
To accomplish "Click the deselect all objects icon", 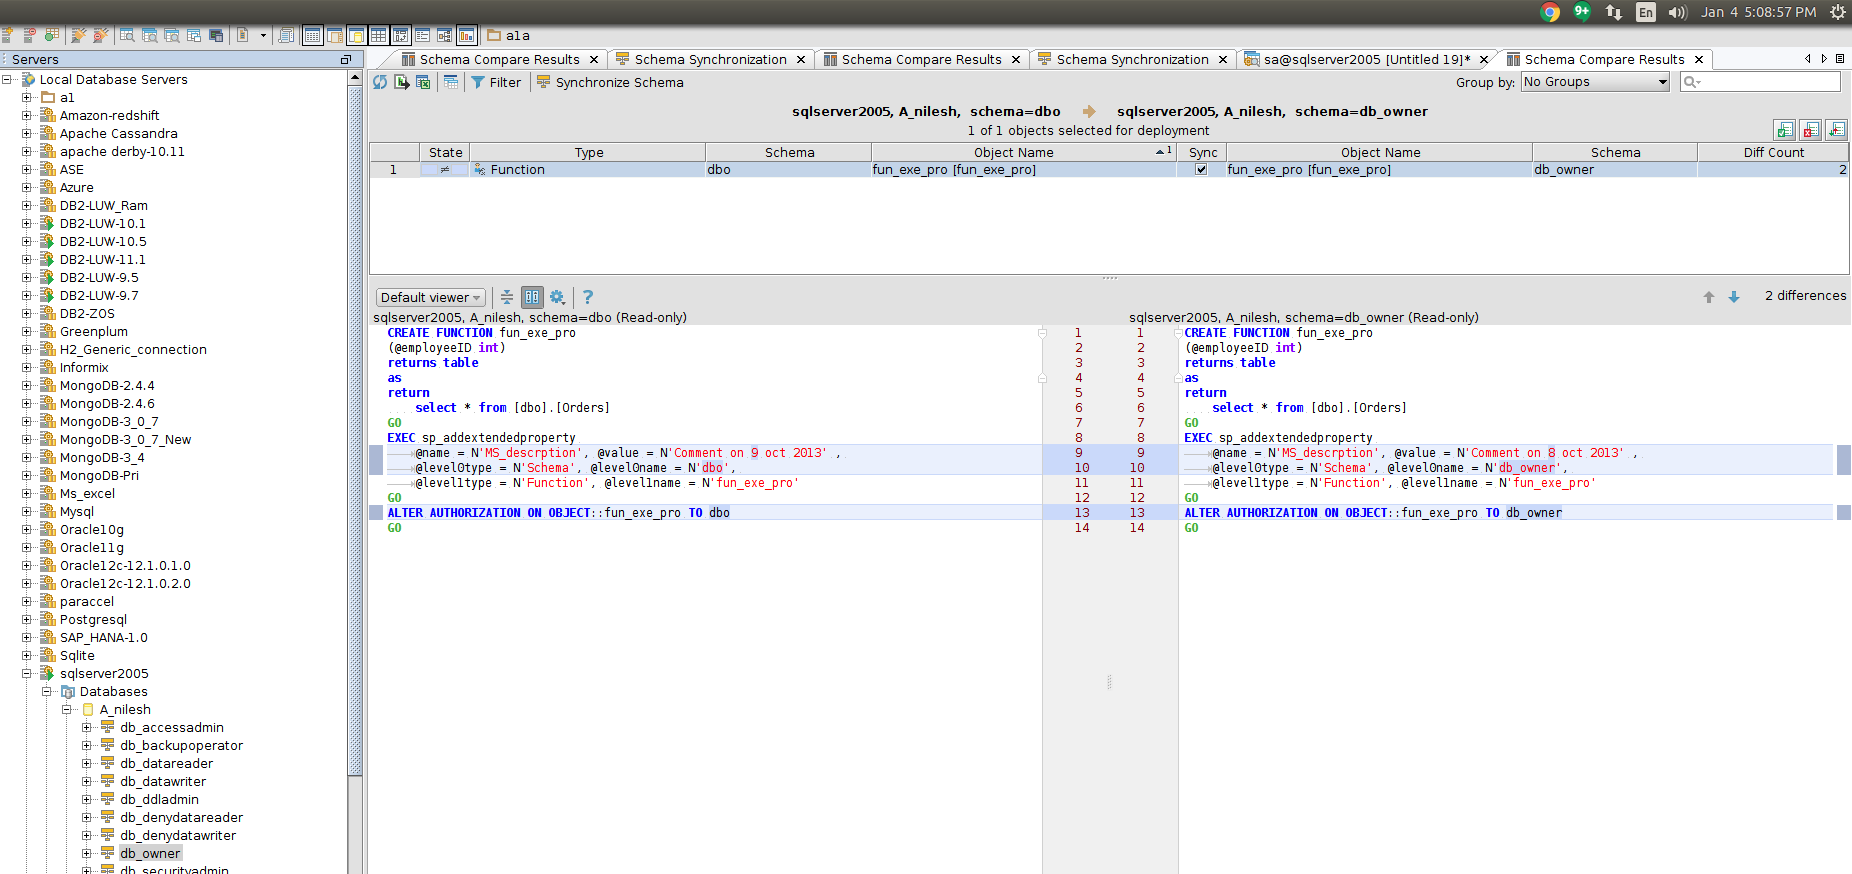I will click(x=1810, y=130).
